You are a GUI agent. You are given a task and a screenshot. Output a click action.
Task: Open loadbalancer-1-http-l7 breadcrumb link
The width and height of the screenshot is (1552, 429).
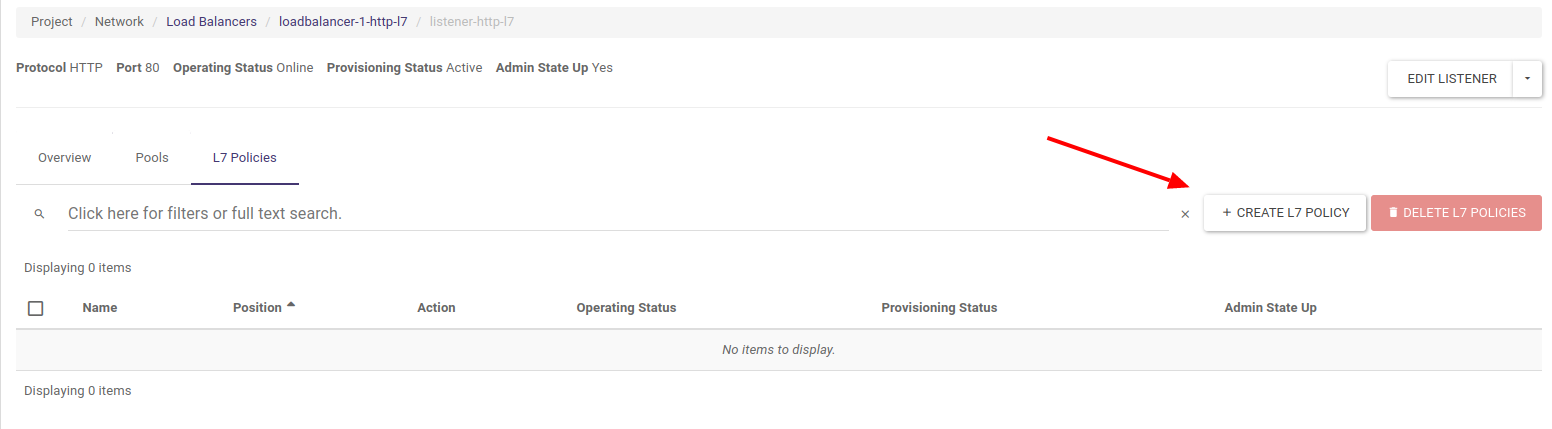coord(343,21)
